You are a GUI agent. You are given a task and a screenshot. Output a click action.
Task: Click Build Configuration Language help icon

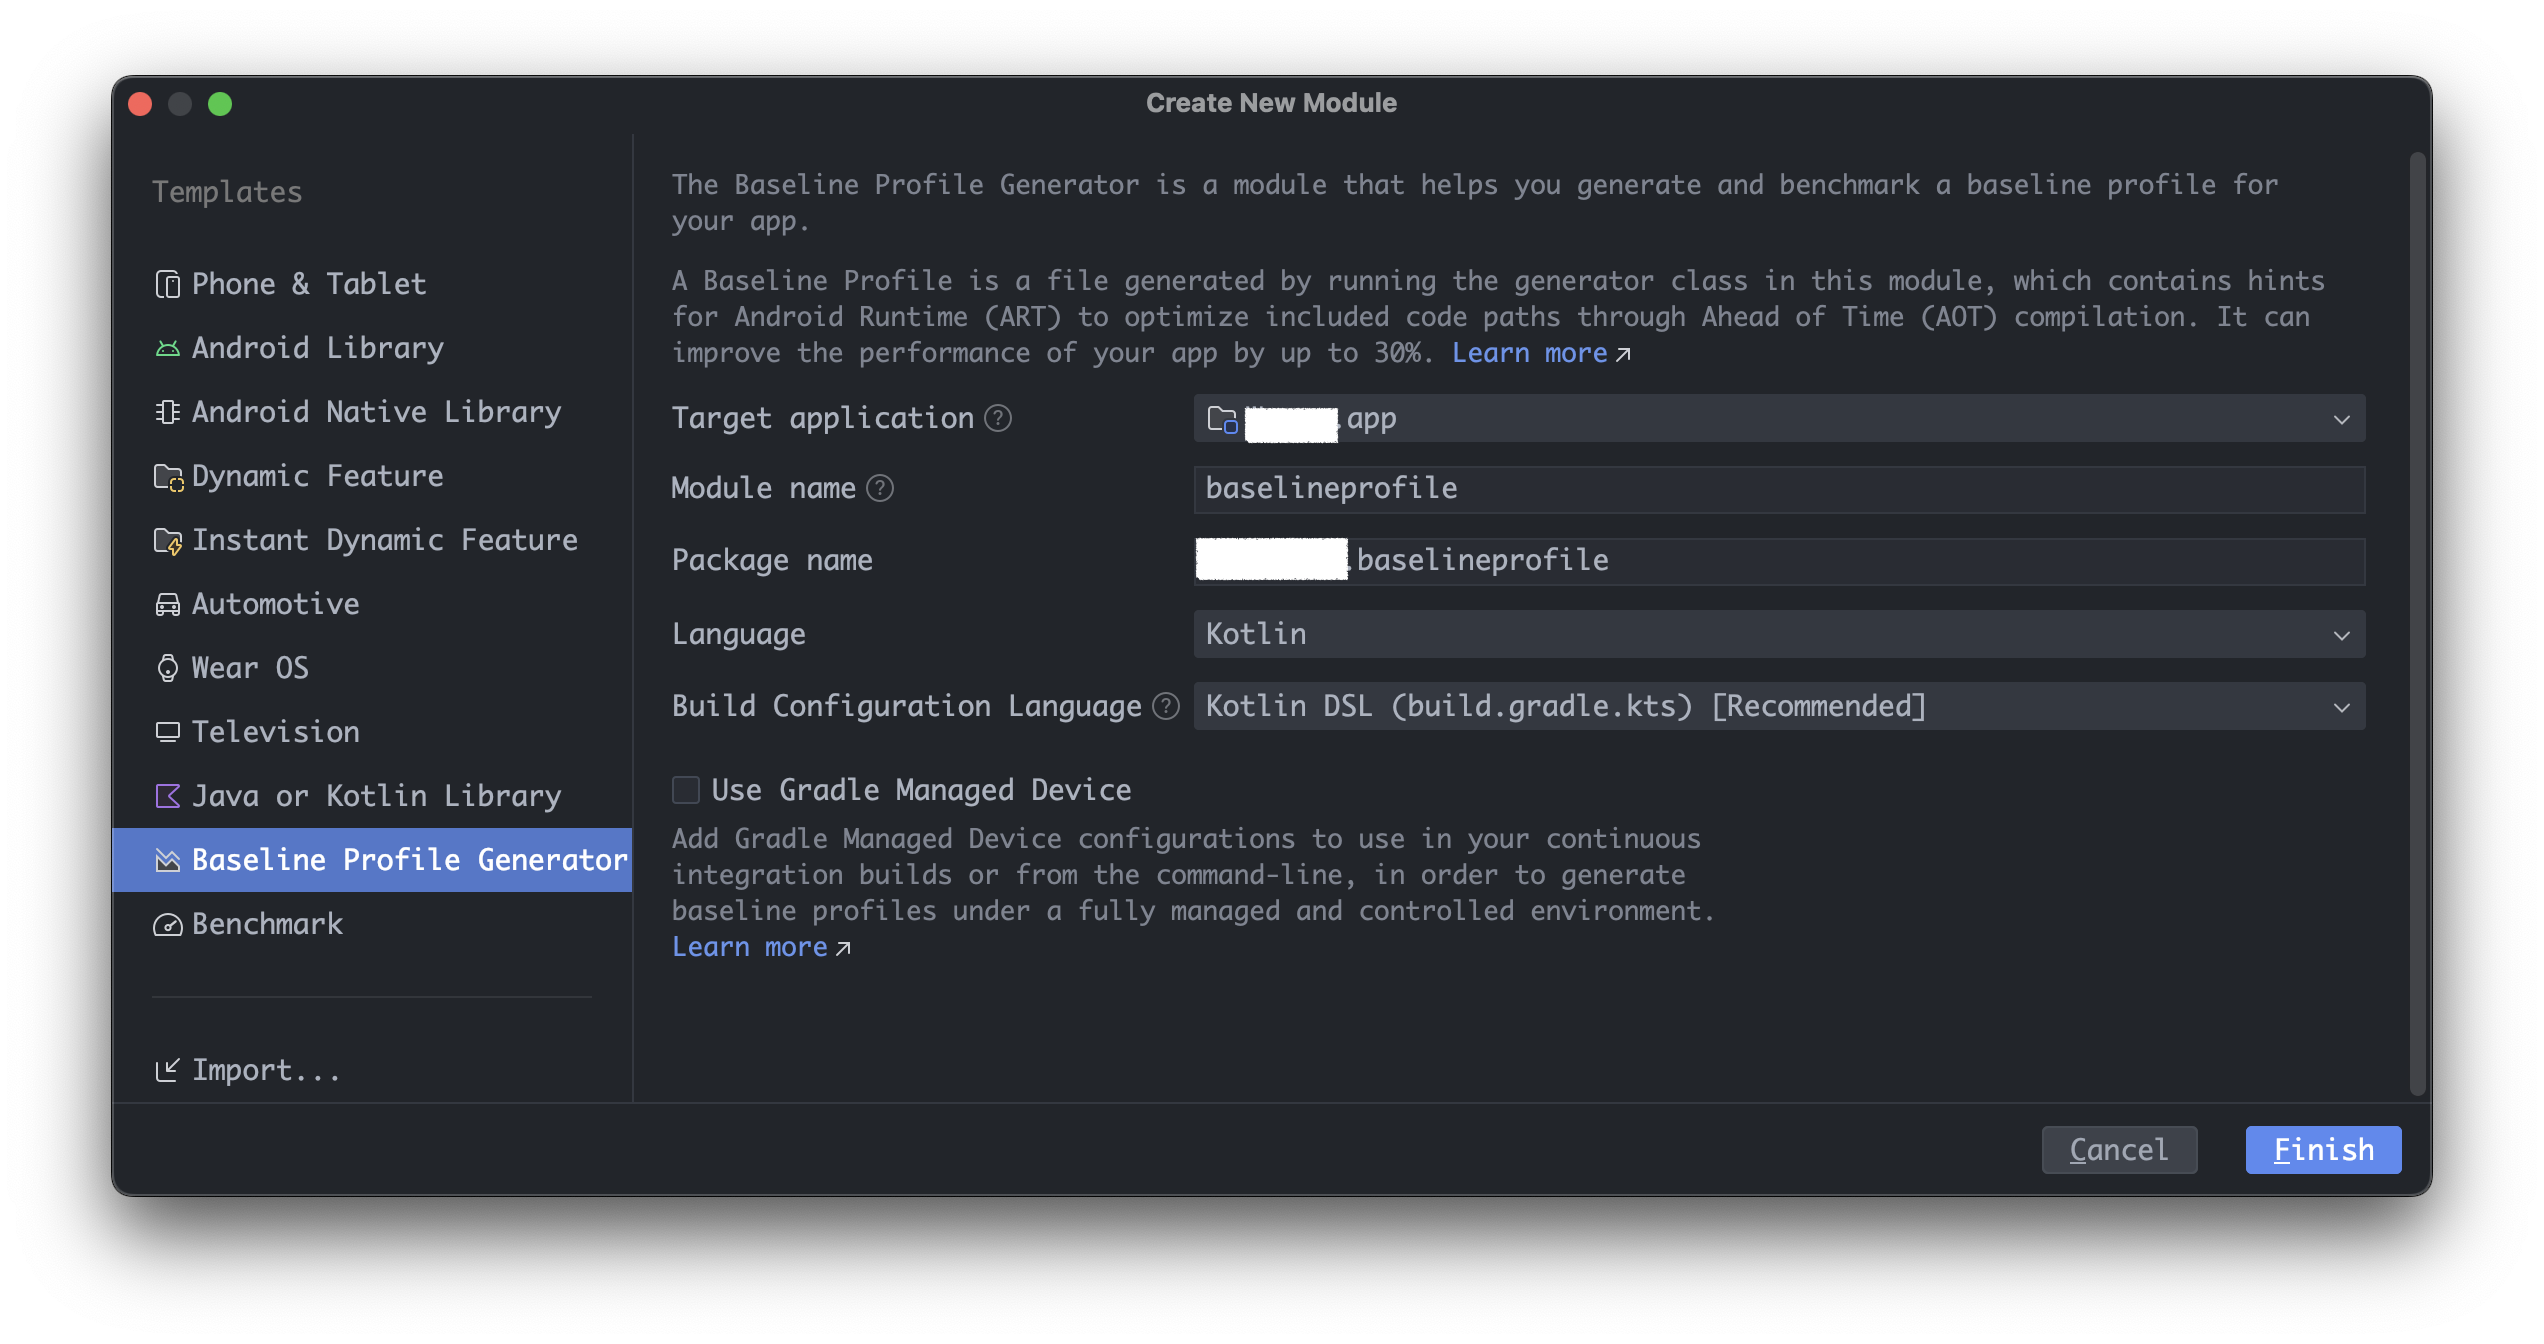1165,706
